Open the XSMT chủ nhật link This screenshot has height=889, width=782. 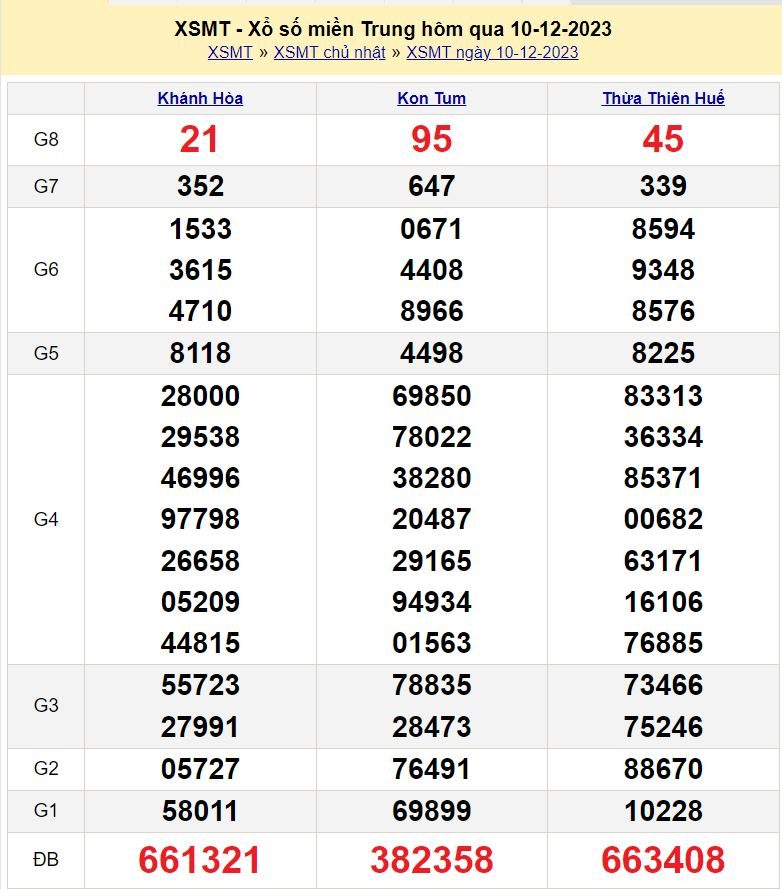point(329,52)
